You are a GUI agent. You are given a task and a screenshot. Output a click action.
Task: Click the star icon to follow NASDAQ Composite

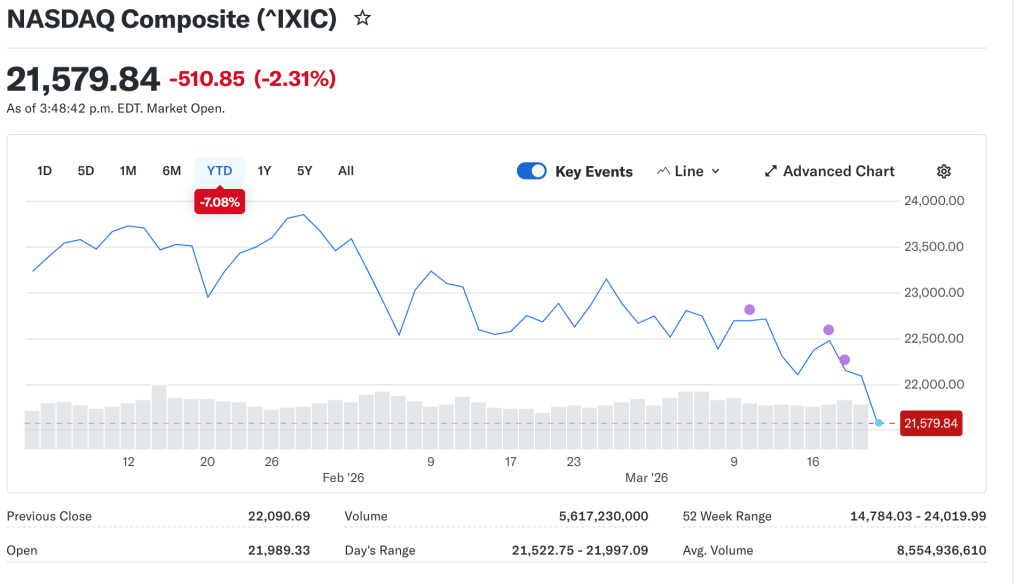(x=363, y=18)
